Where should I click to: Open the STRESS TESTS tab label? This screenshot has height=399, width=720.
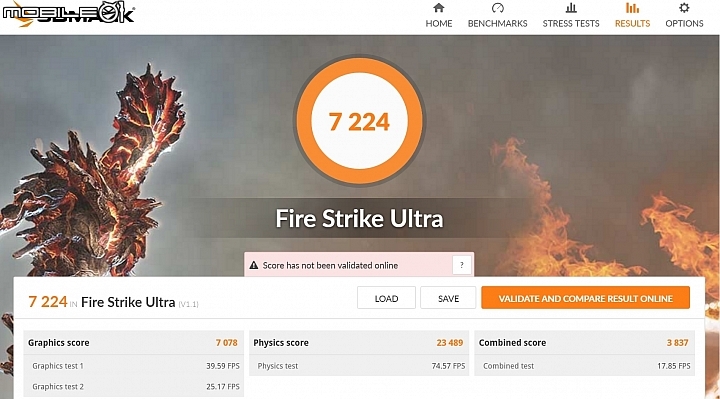[571, 23]
